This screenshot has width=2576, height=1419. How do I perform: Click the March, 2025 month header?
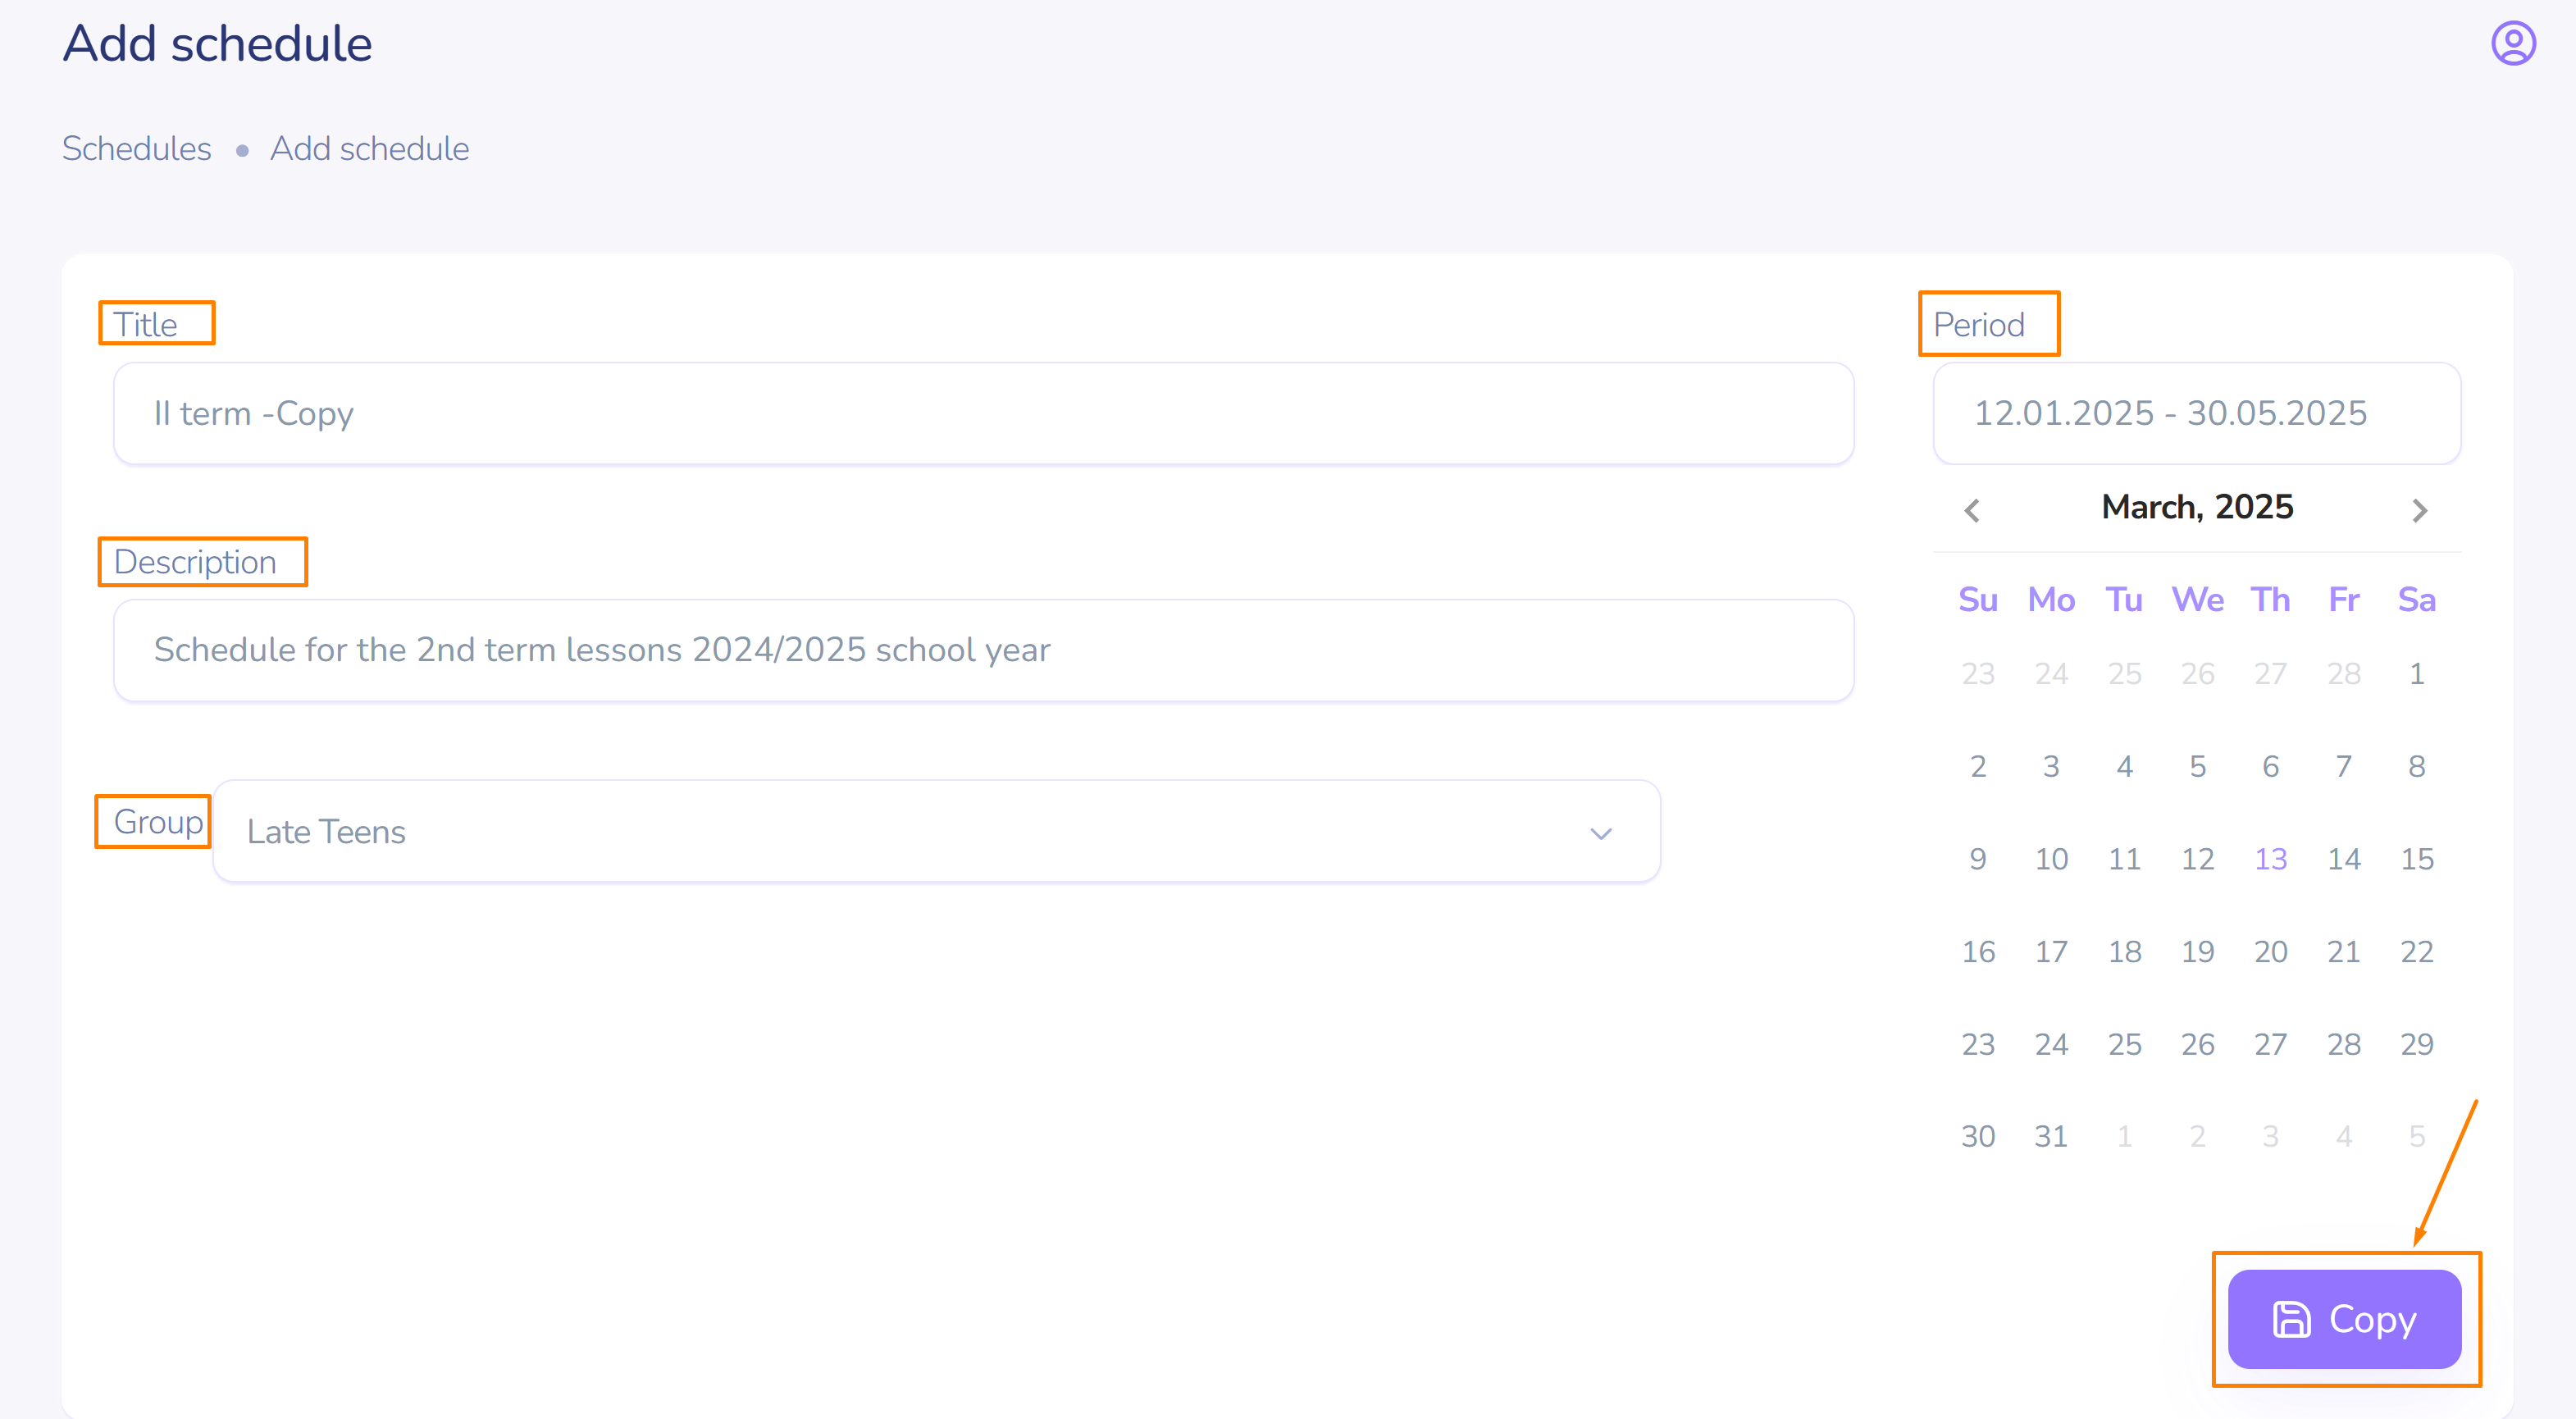tap(2196, 507)
